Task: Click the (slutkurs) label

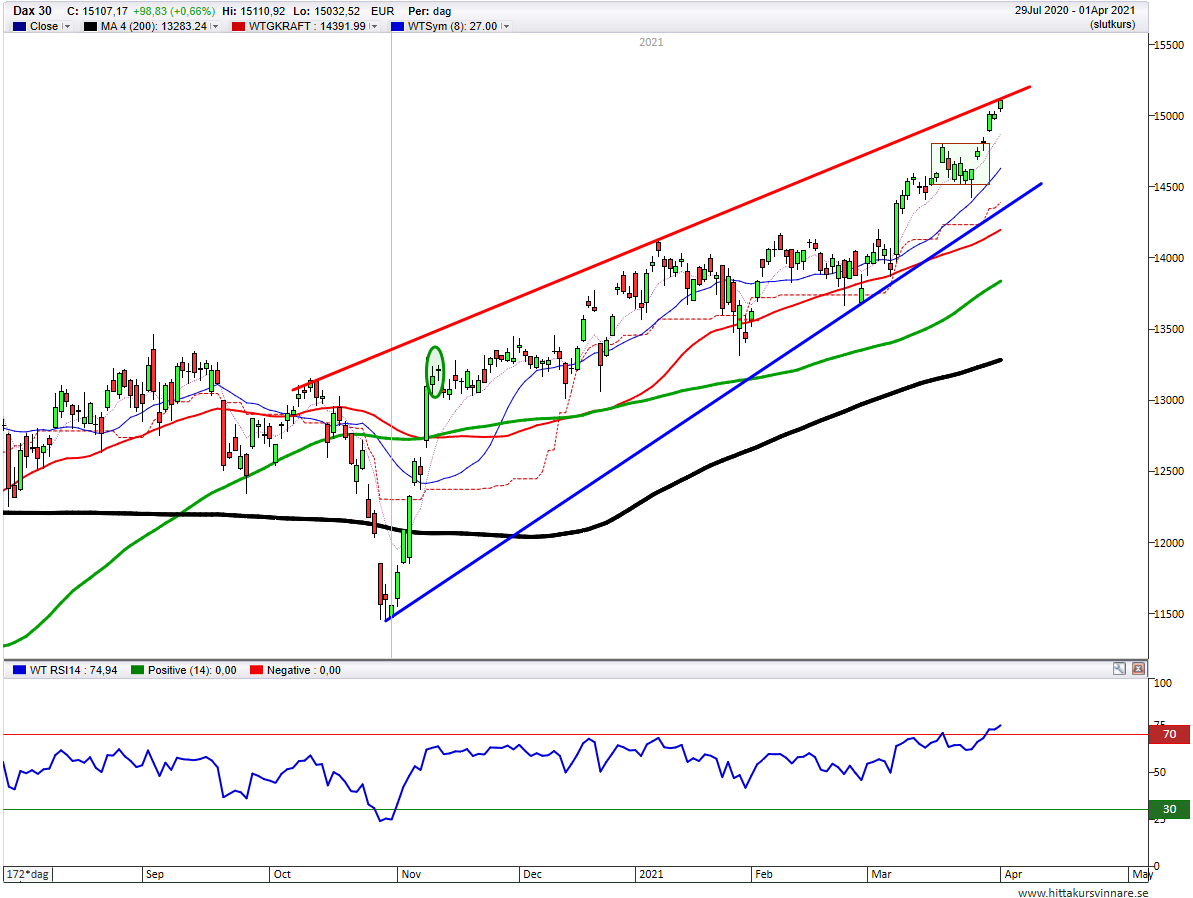Action: coord(1112,24)
